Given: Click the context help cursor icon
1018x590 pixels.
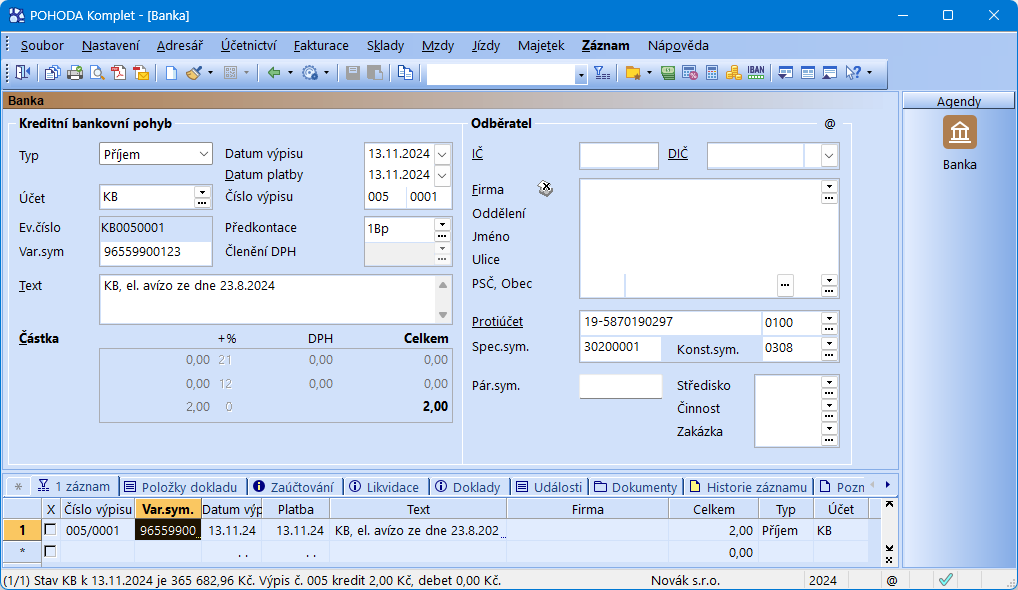Looking at the screenshot, I should point(853,73).
